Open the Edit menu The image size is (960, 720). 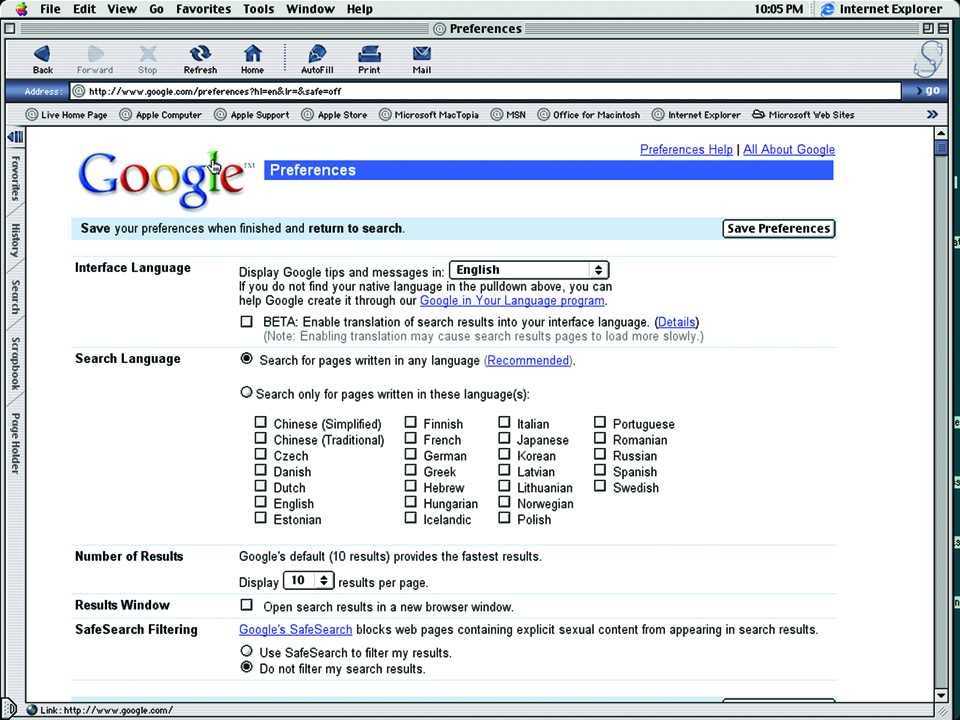[83, 9]
